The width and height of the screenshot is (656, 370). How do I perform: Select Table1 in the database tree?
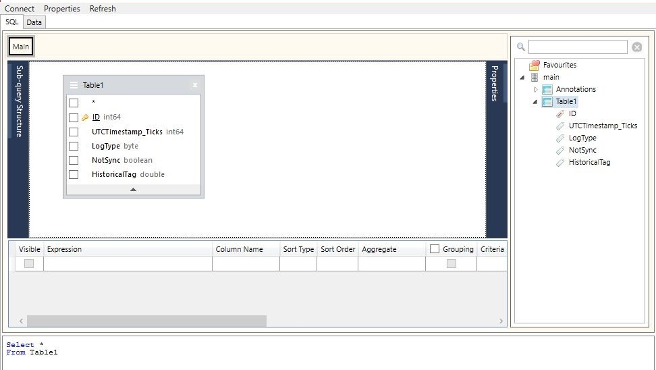point(566,101)
